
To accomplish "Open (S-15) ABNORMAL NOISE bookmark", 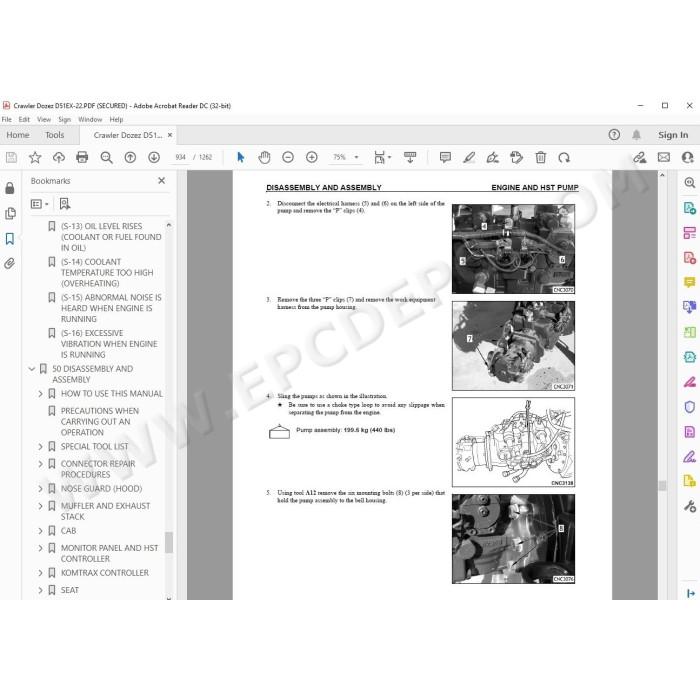I will (x=111, y=308).
